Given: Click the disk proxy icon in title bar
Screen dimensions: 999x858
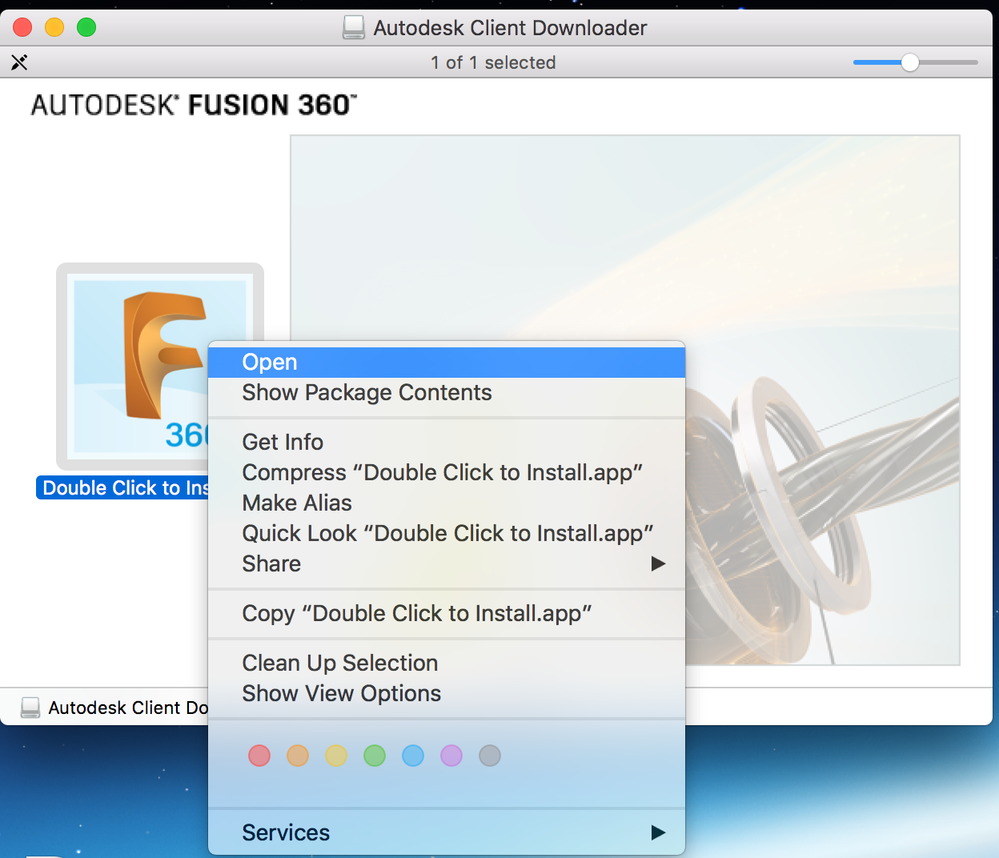Looking at the screenshot, I should tap(354, 27).
